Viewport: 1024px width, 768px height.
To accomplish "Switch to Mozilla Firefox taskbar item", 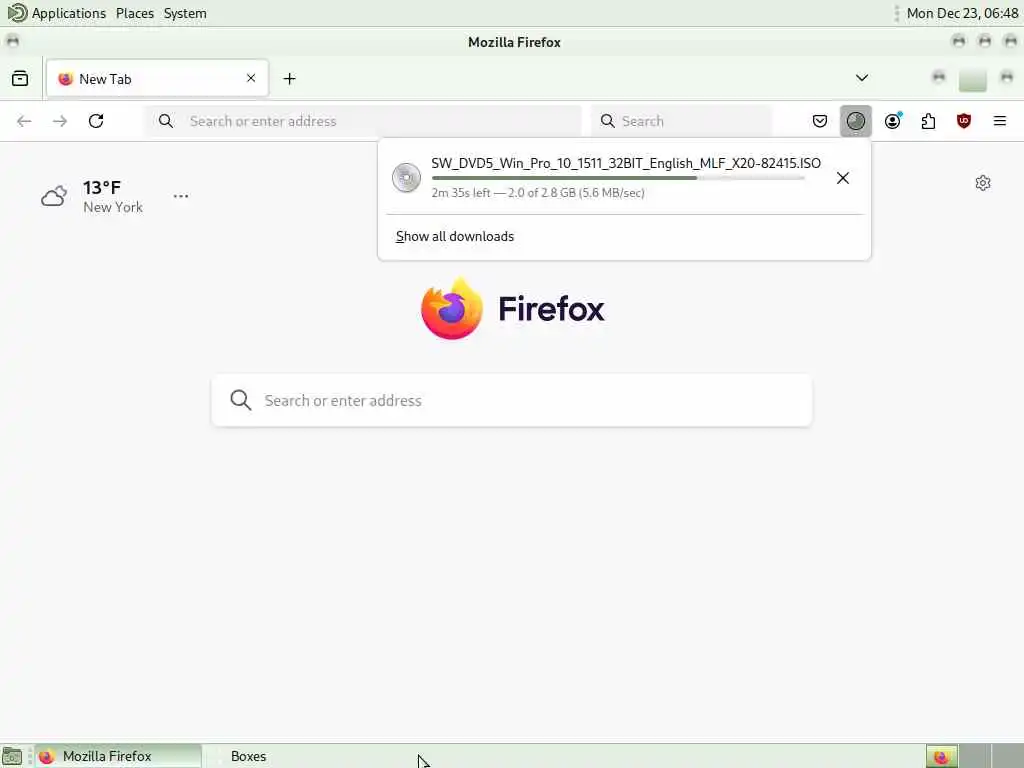I will [x=118, y=756].
